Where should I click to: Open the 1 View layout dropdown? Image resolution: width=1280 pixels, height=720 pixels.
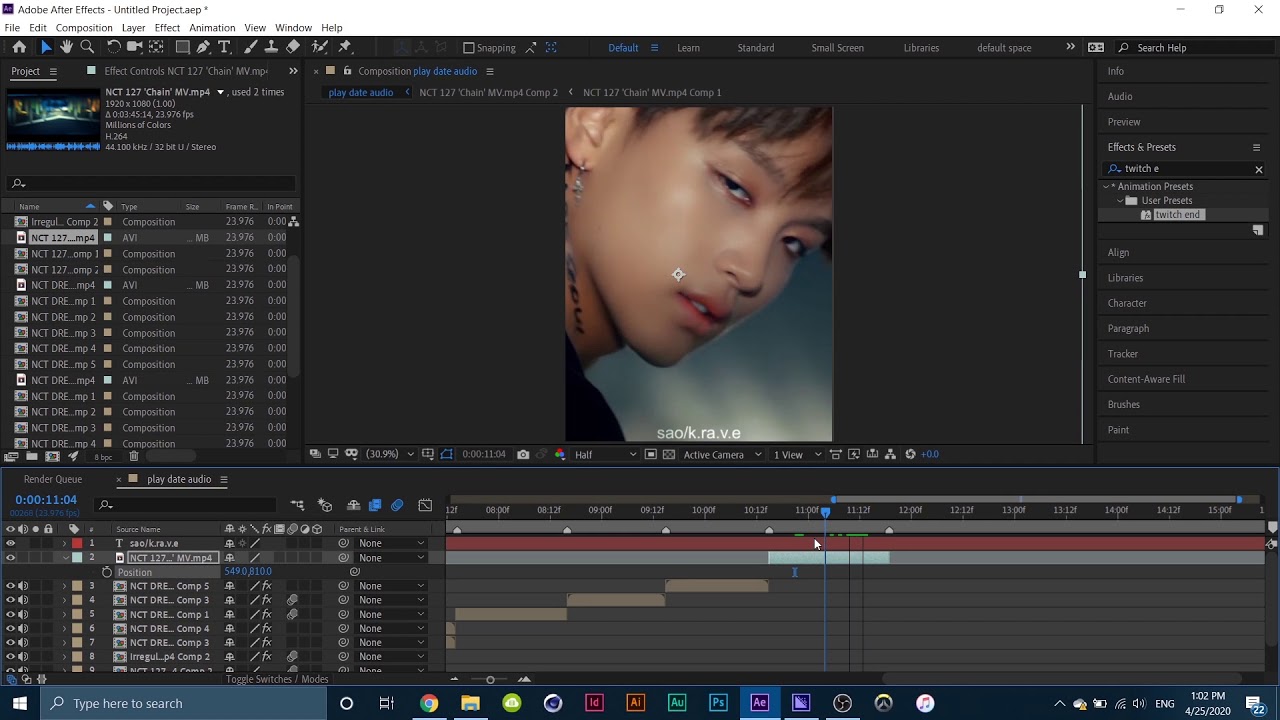point(796,454)
